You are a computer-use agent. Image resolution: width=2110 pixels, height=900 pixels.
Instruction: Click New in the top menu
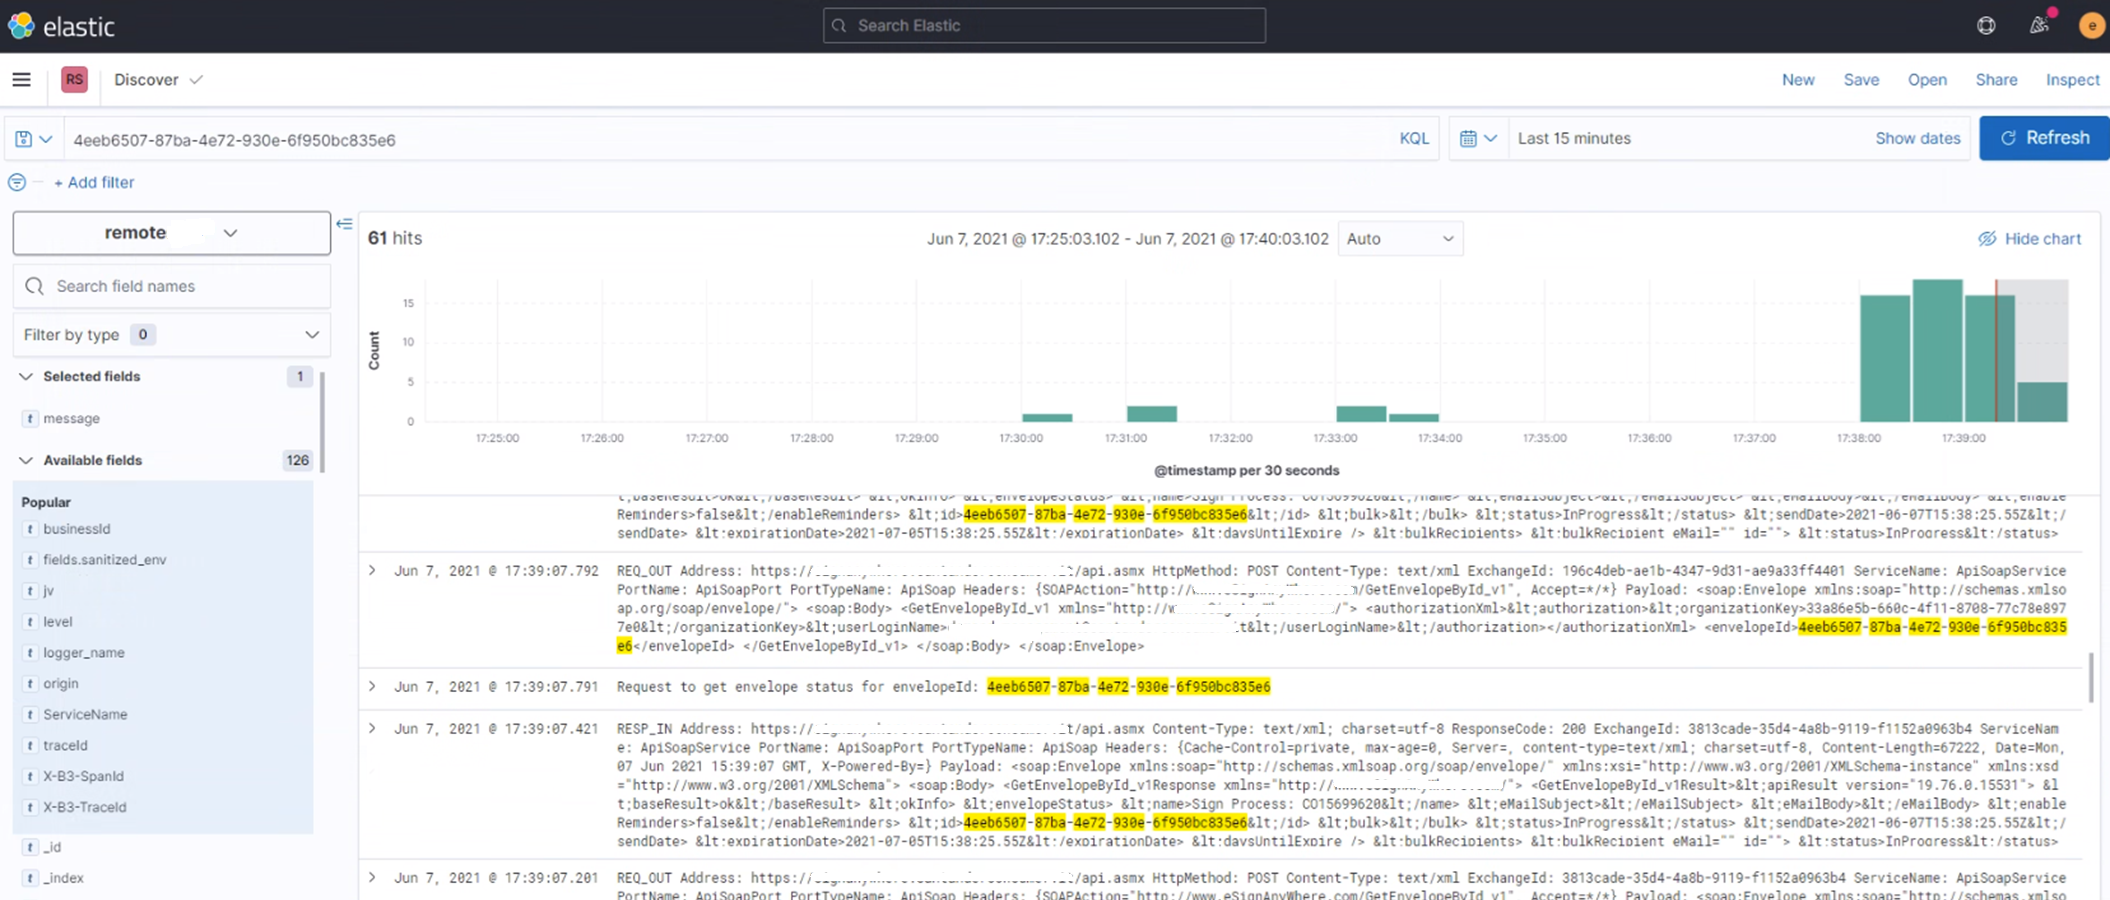(x=1798, y=80)
